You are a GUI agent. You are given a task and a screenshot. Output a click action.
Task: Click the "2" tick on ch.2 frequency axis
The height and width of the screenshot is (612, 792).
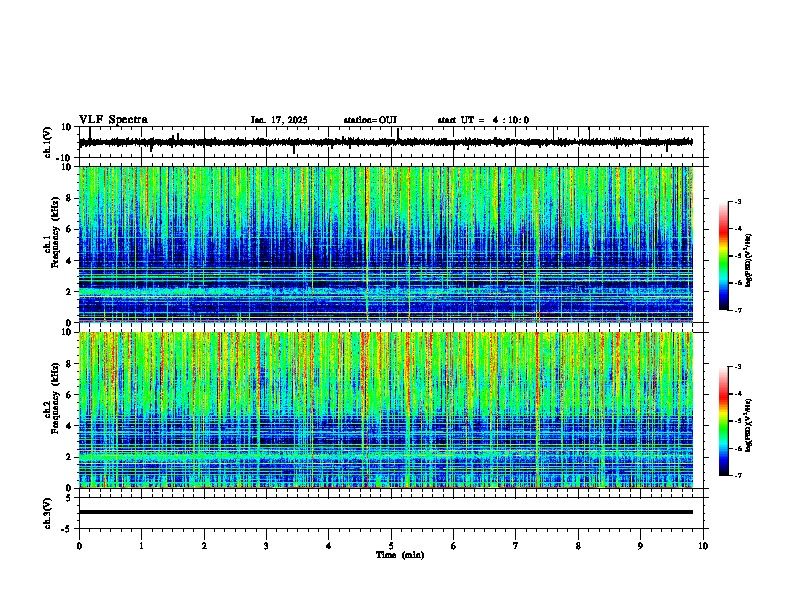point(69,457)
